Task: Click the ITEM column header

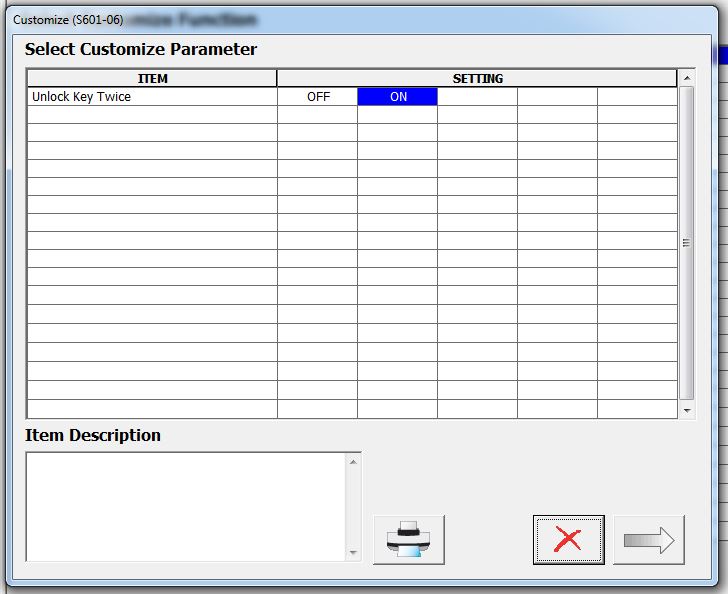Action: (152, 78)
